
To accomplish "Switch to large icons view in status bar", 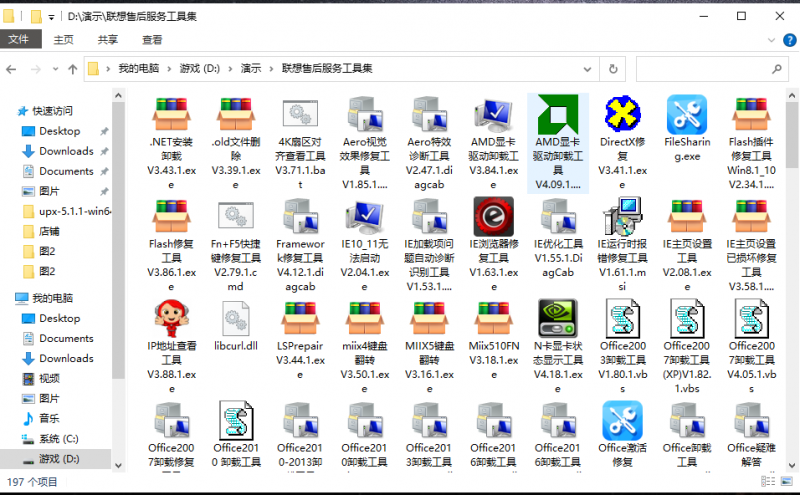I will [x=786, y=481].
